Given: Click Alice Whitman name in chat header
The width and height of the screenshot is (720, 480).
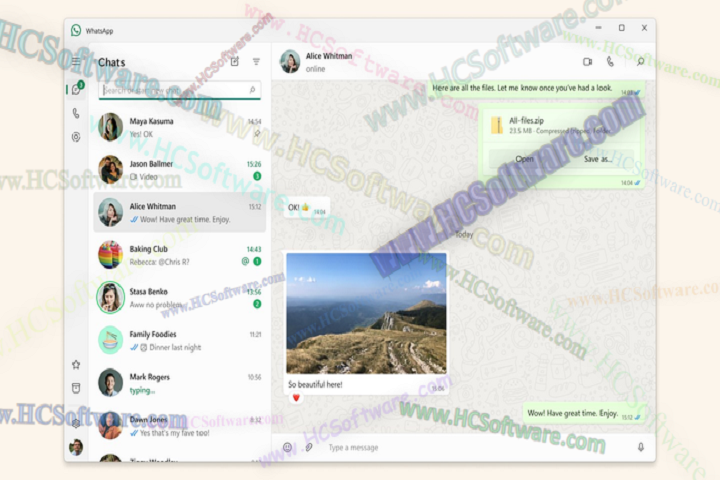Looking at the screenshot, I should 329,56.
